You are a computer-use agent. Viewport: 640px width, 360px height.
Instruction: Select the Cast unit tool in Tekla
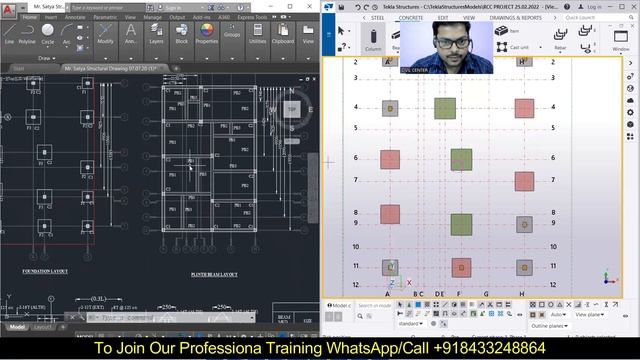point(513,47)
